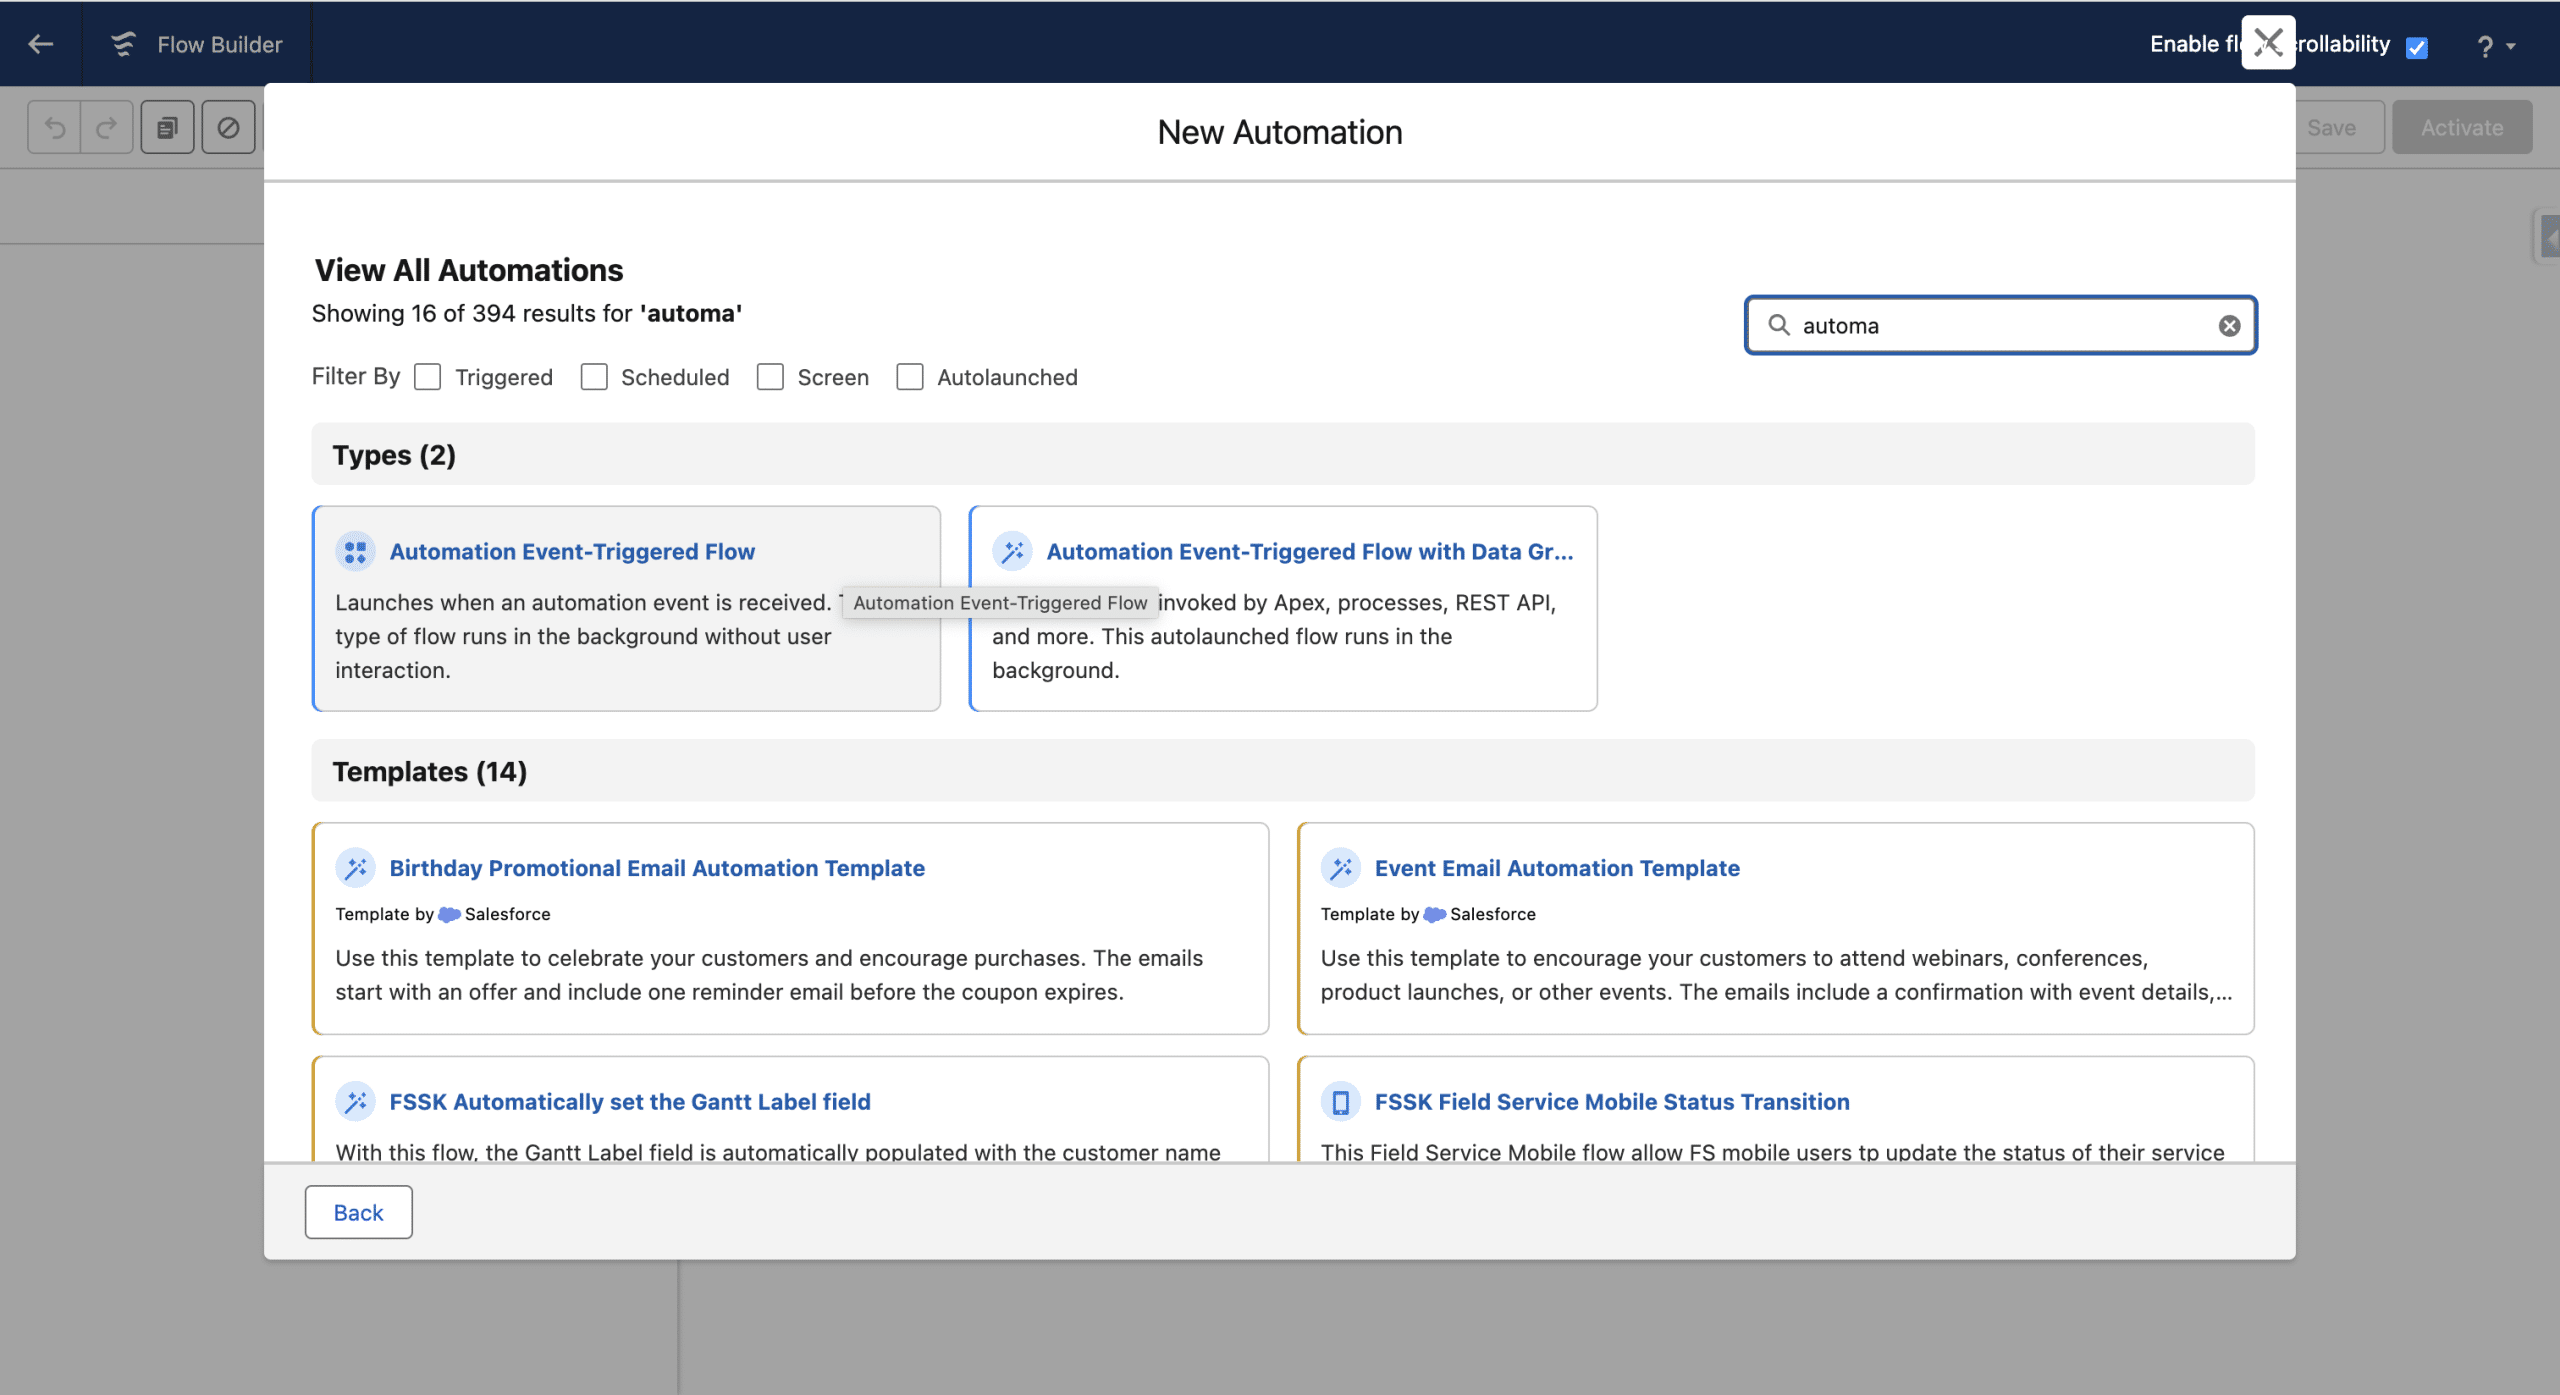The image size is (2560, 1395).
Task: Enable the Triggered filter checkbox
Action: pyautogui.click(x=428, y=377)
